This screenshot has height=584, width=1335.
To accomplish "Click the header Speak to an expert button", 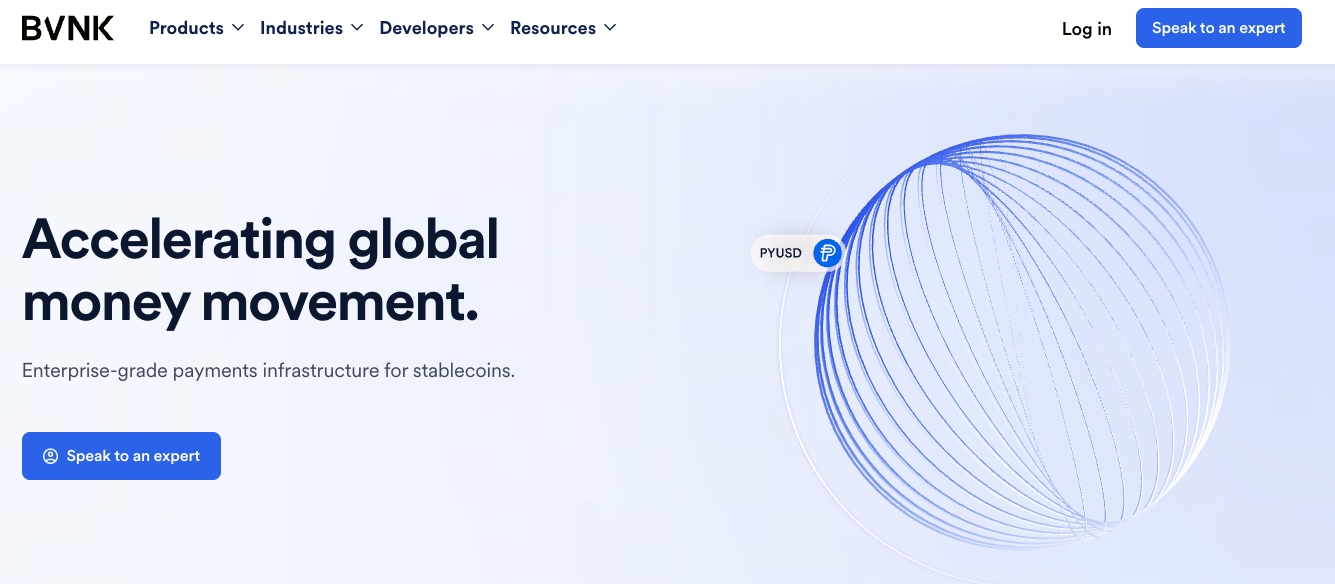I will coord(1219,28).
